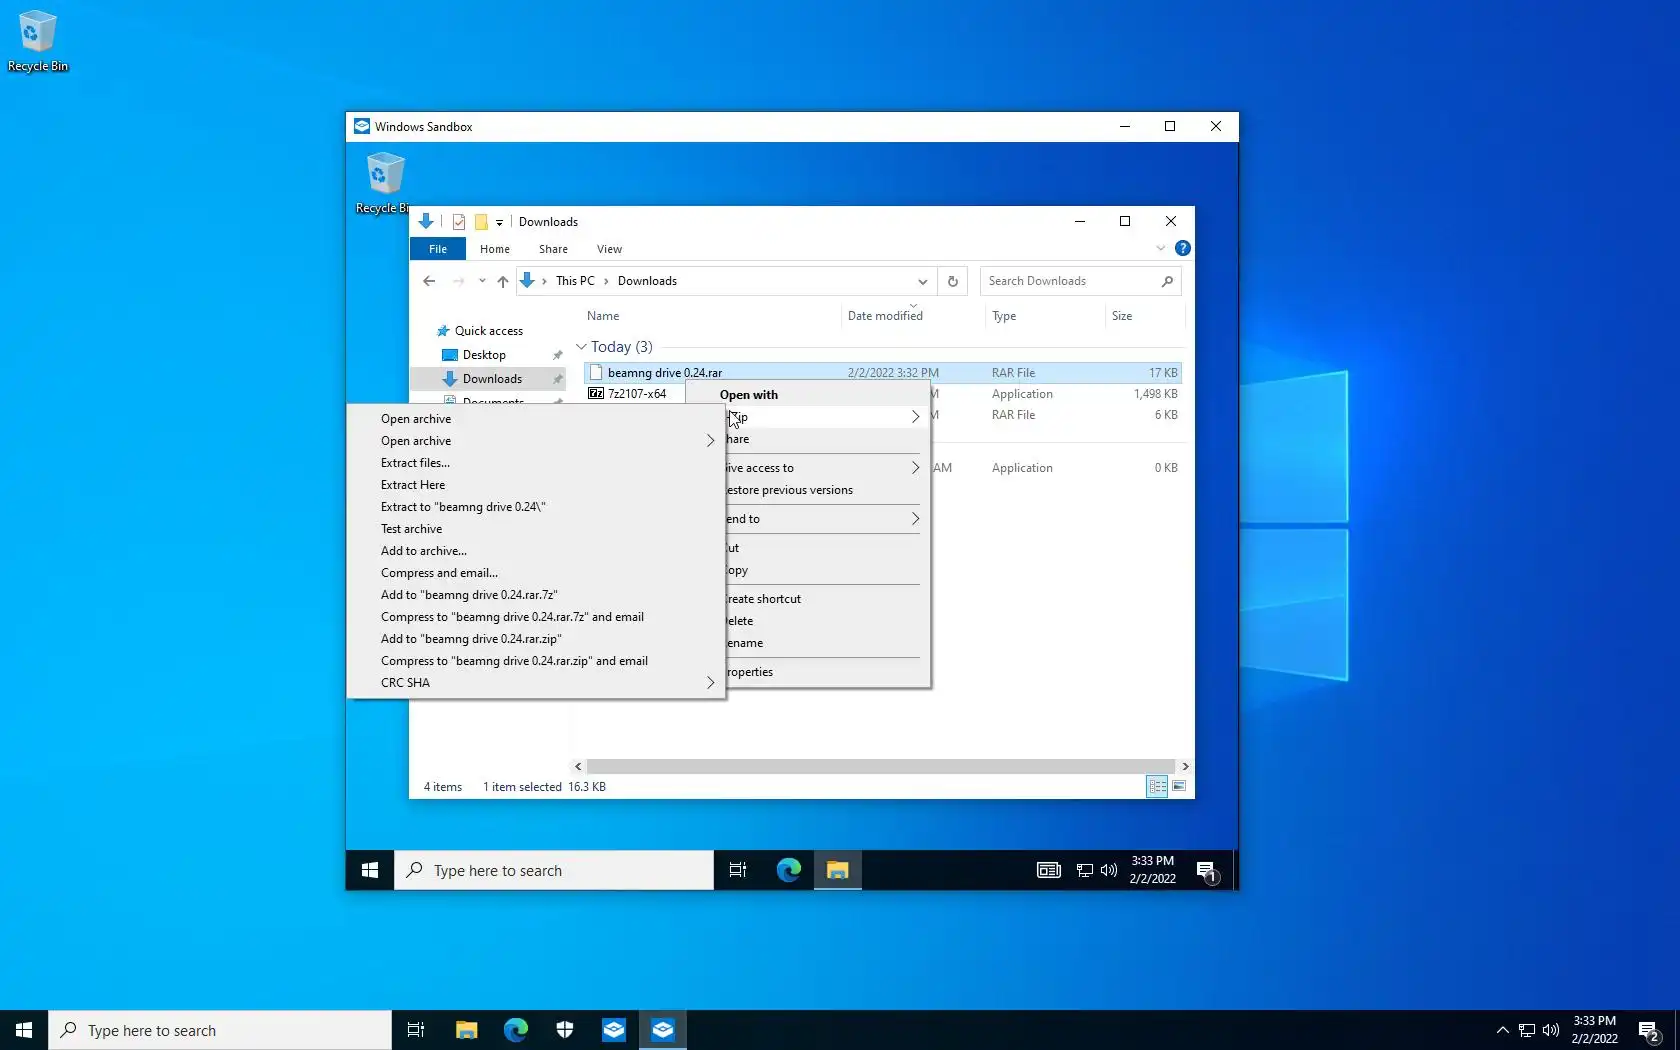Viewport: 1680px width, 1050px height.
Task: Sort files by Date modified column
Action: click(885, 316)
